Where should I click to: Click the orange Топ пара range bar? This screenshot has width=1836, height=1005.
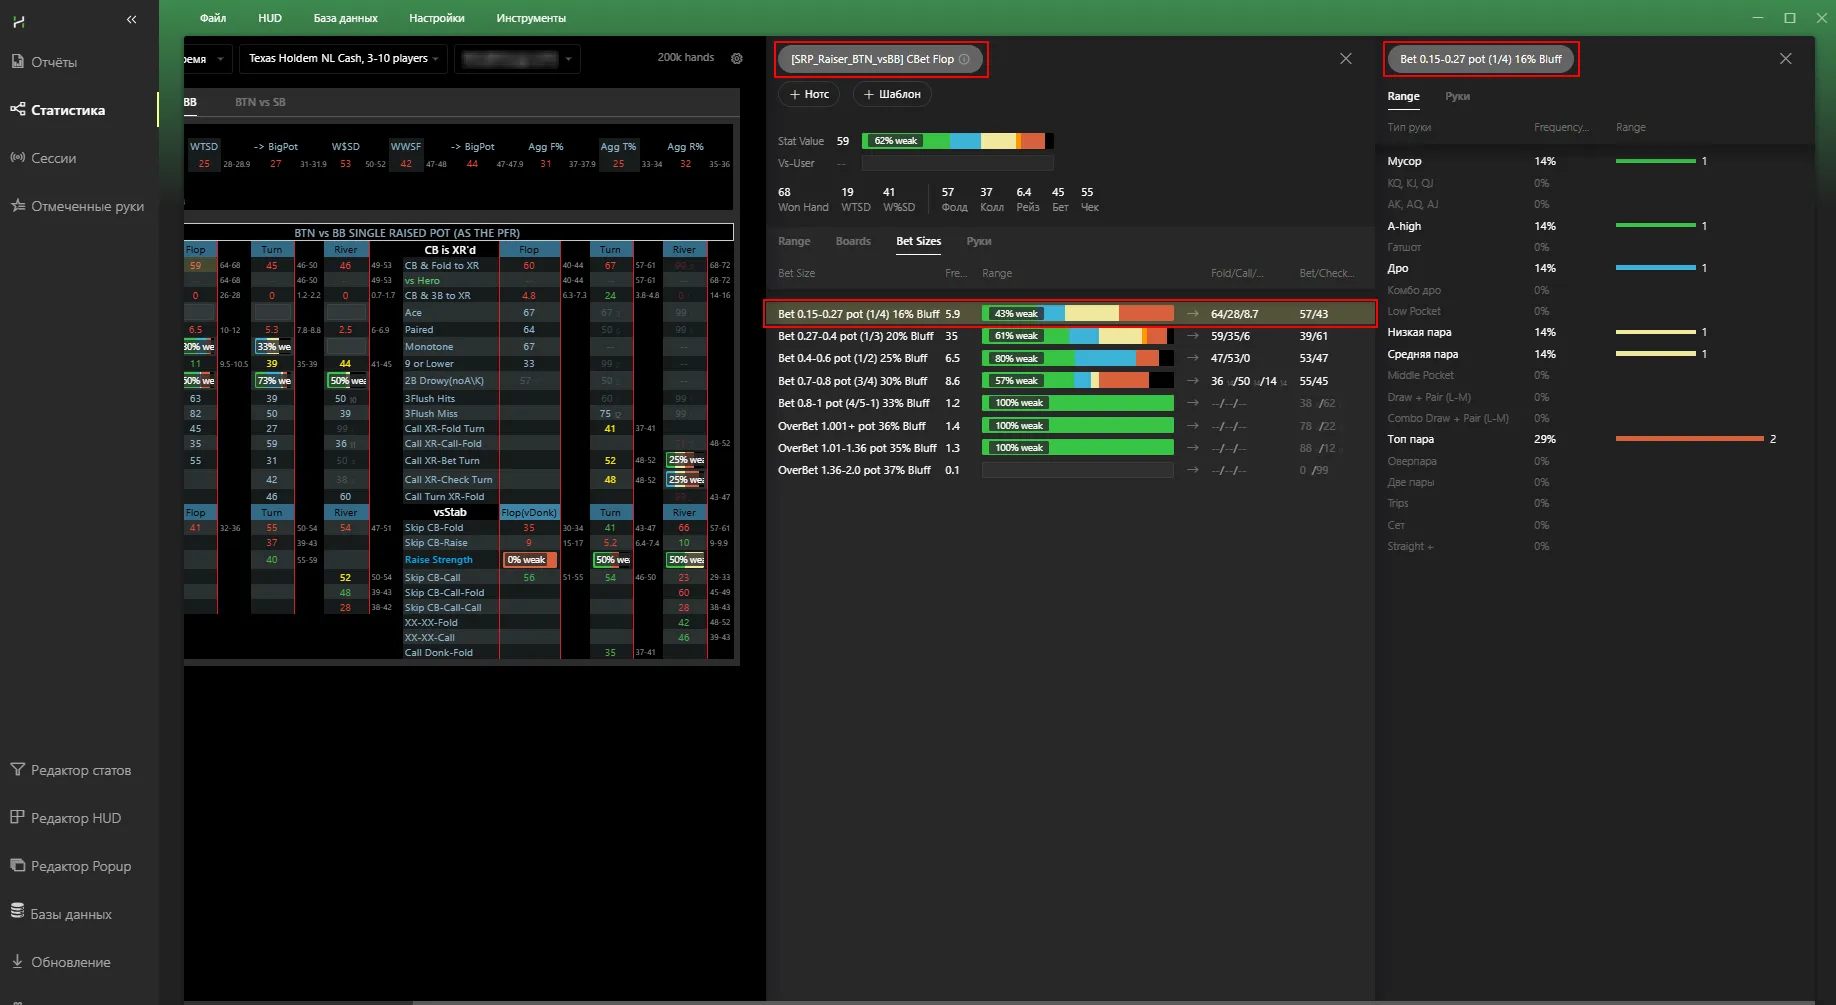1690,439
